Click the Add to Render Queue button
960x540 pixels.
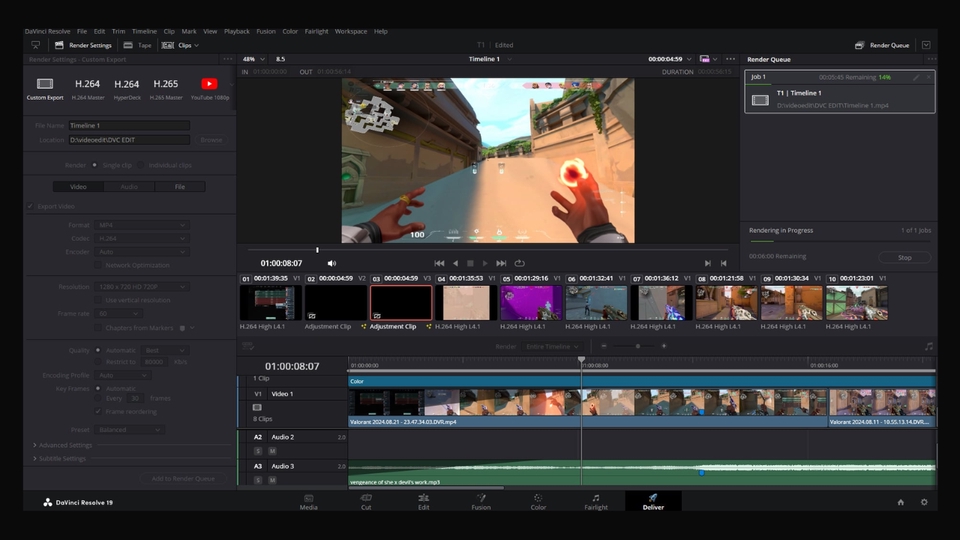pos(182,479)
